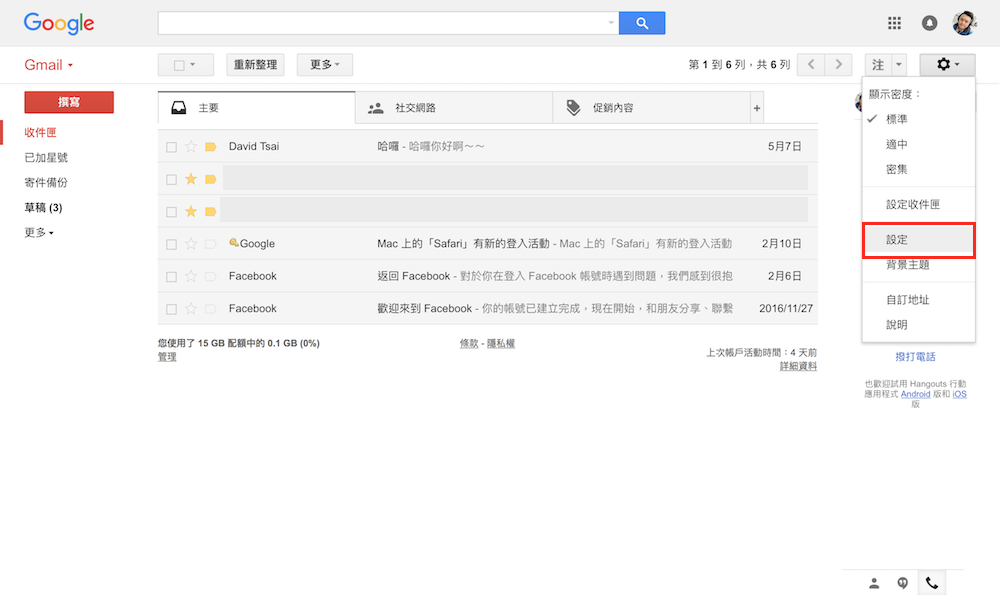Choose 設定 from the gear menu
The width and height of the screenshot is (1000, 595).
(897, 240)
